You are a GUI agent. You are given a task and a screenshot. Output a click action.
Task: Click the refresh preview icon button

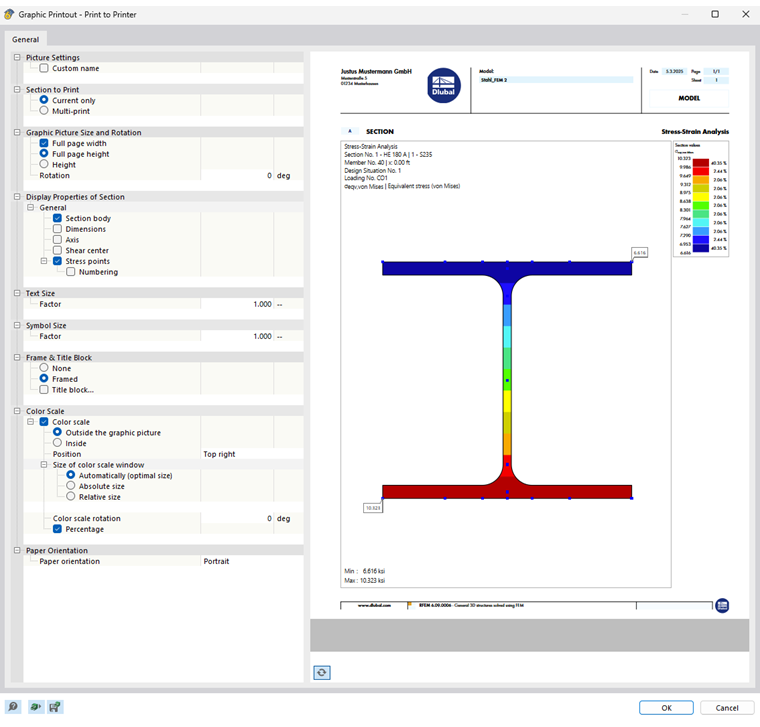click(x=321, y=672)
